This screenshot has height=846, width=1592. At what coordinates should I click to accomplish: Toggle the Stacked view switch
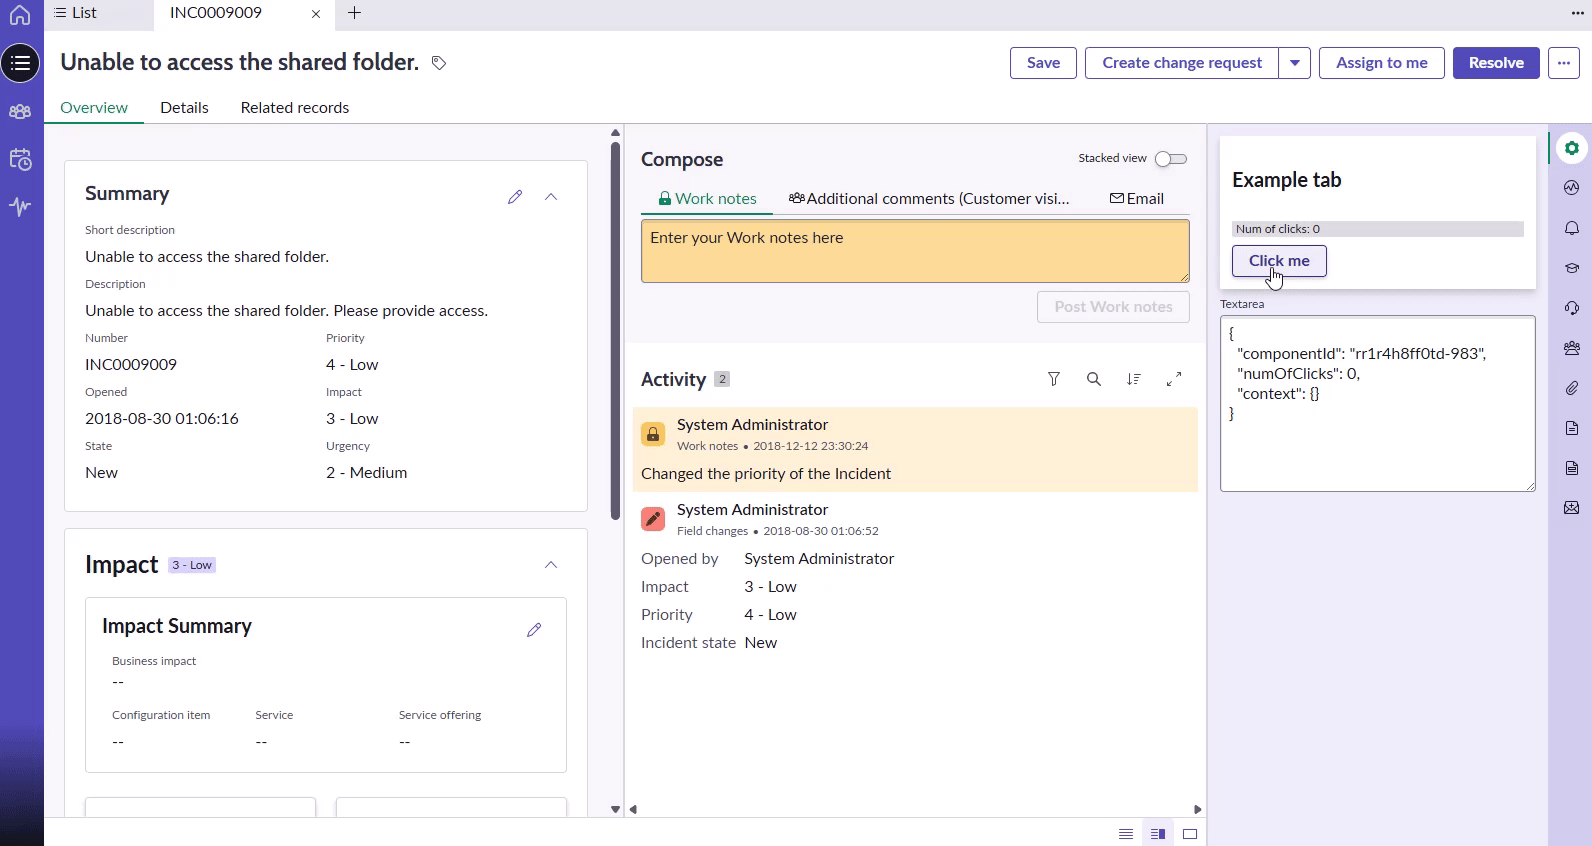[1170, 159]
